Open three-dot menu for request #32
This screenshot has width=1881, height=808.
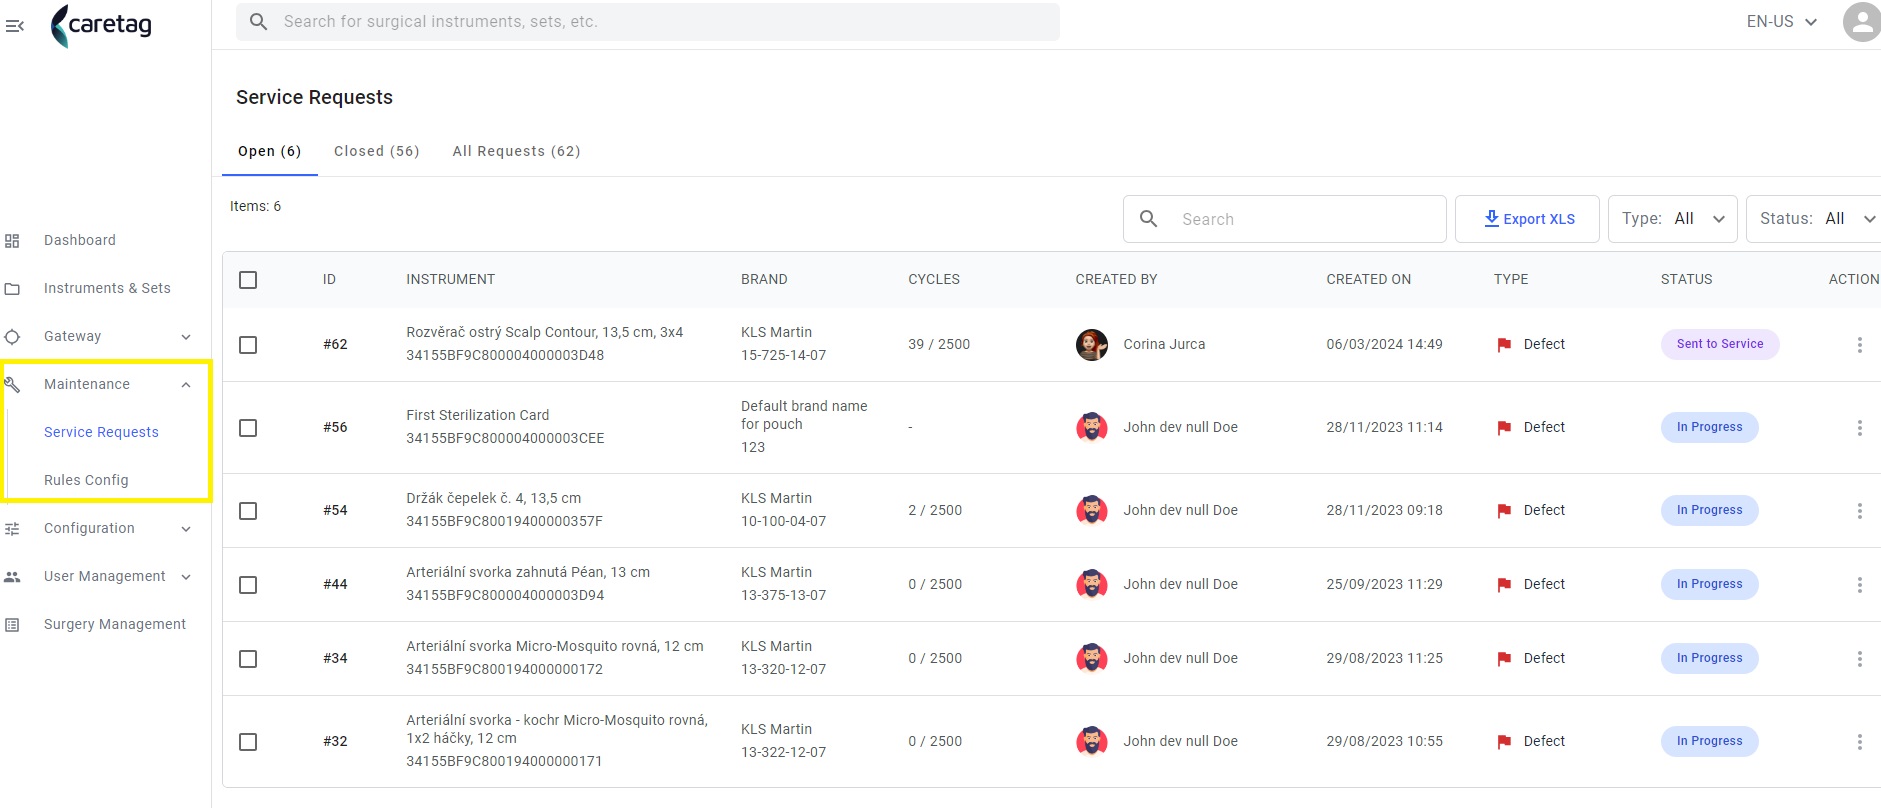pyautogui.click(x=1859, y=742)
